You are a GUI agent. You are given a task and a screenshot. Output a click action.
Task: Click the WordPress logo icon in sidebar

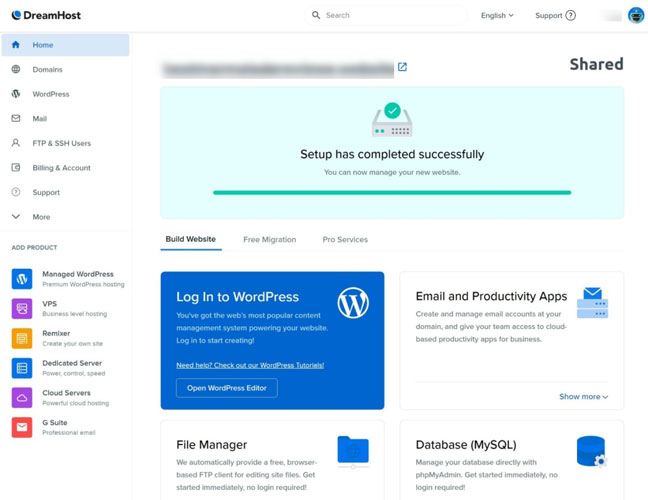(16, 94)
